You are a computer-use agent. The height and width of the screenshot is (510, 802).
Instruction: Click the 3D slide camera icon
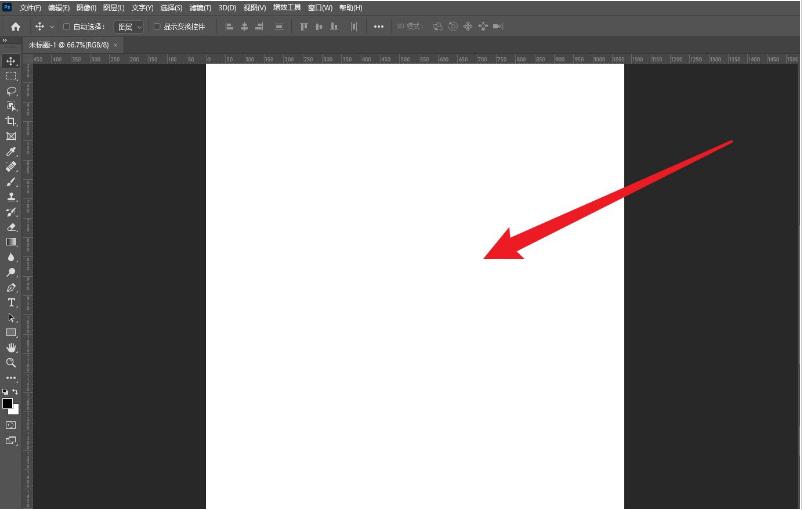pos(483,27)
